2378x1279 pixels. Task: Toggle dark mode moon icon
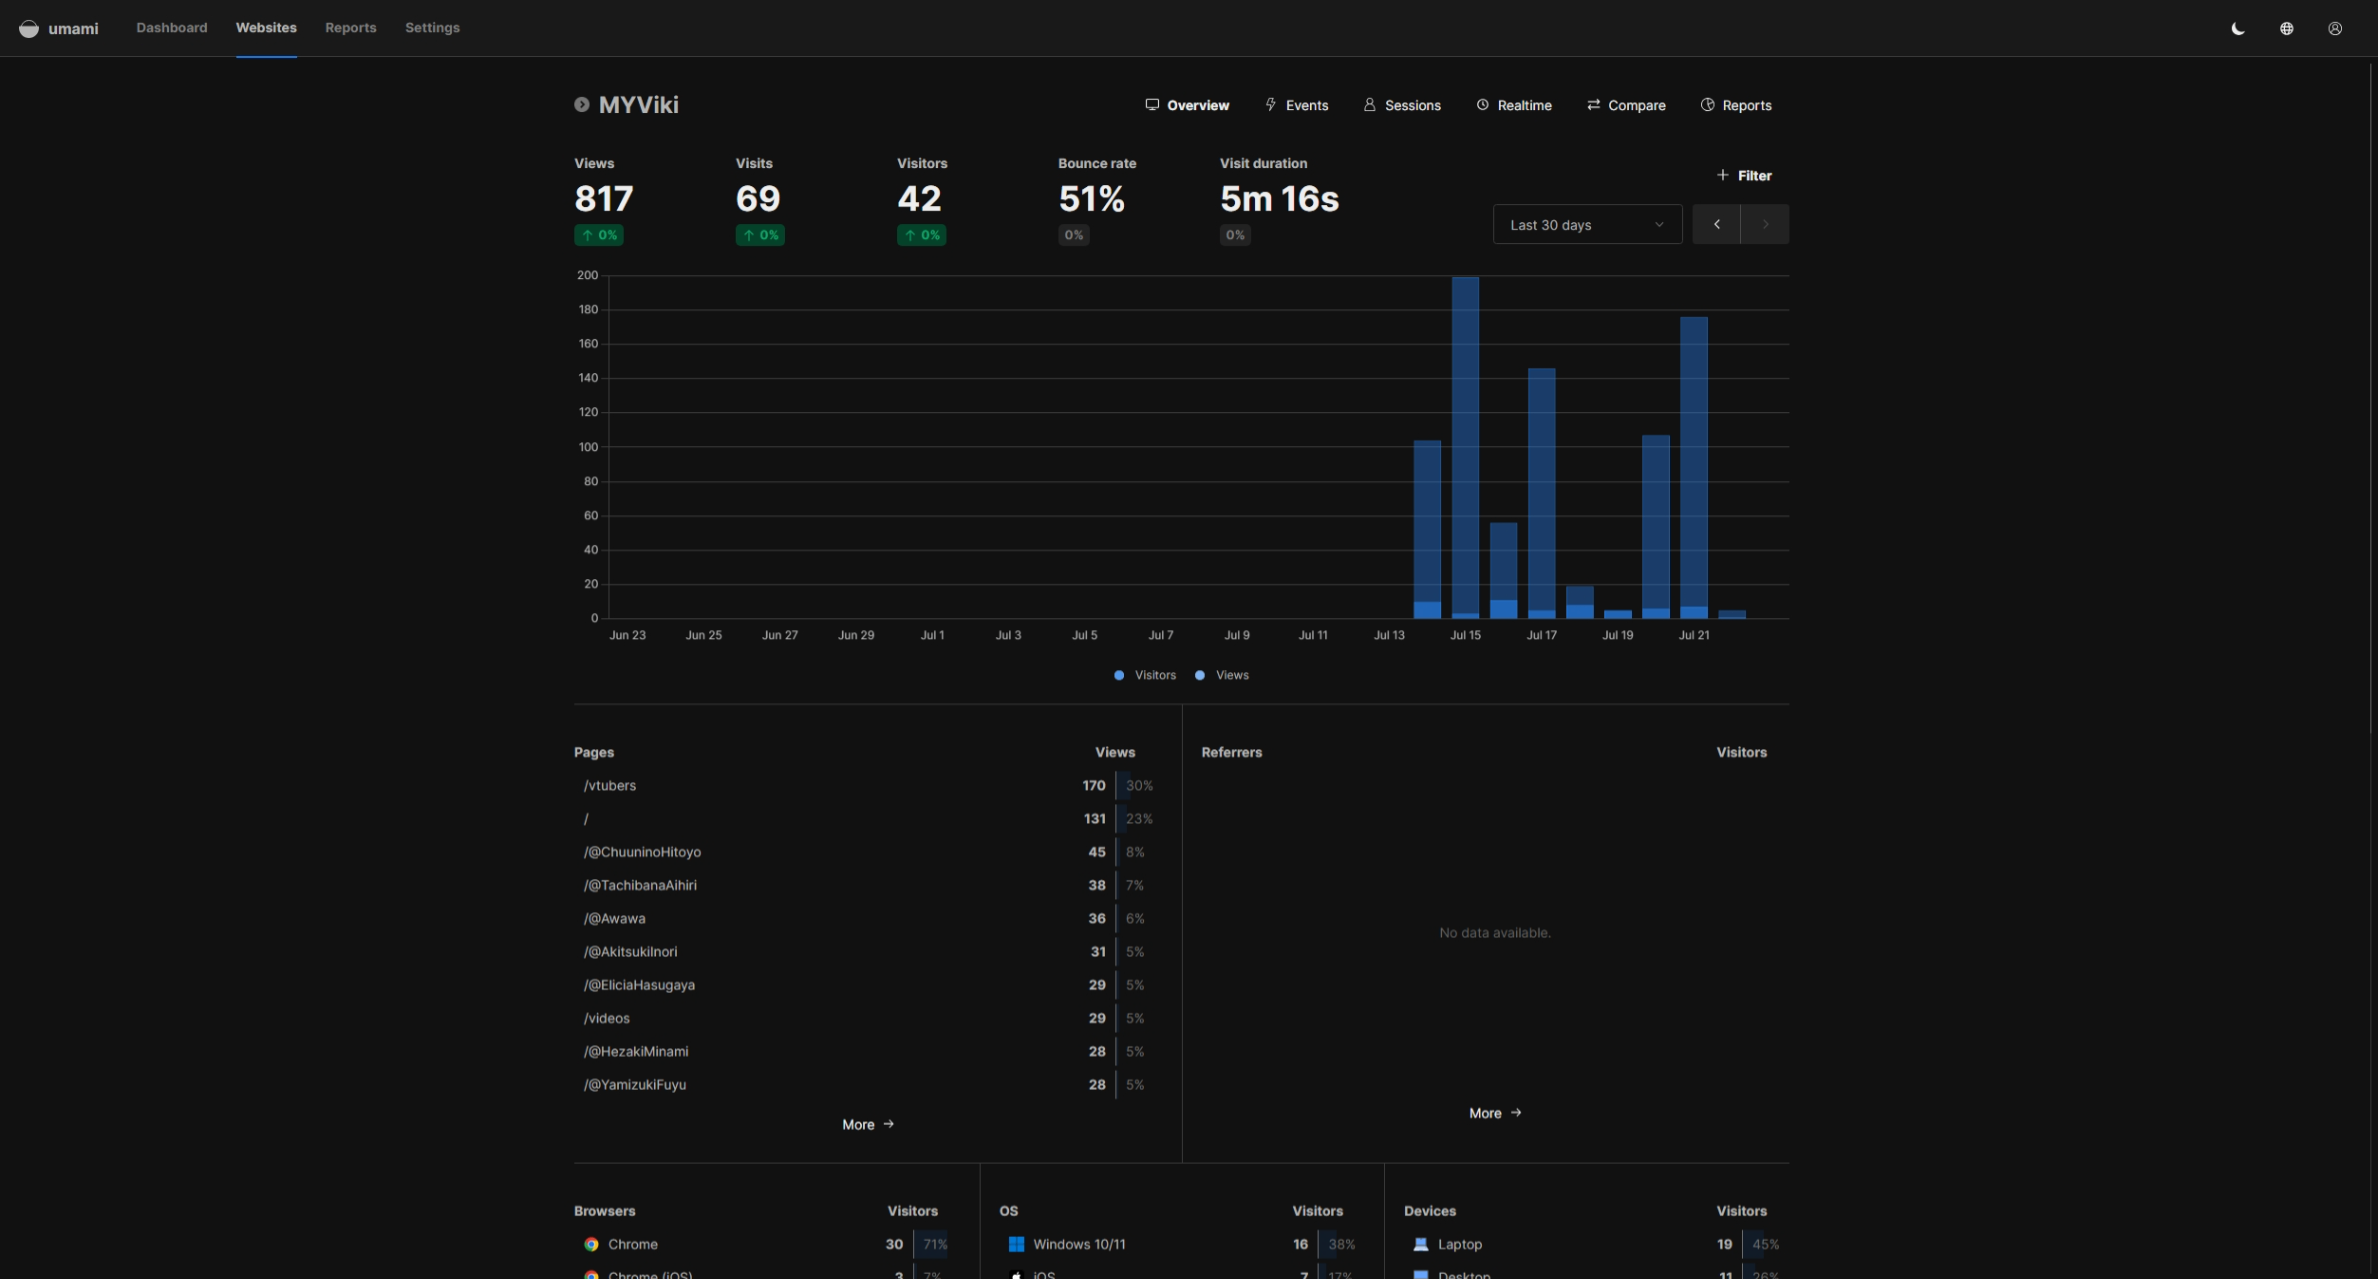(2238, 28)
